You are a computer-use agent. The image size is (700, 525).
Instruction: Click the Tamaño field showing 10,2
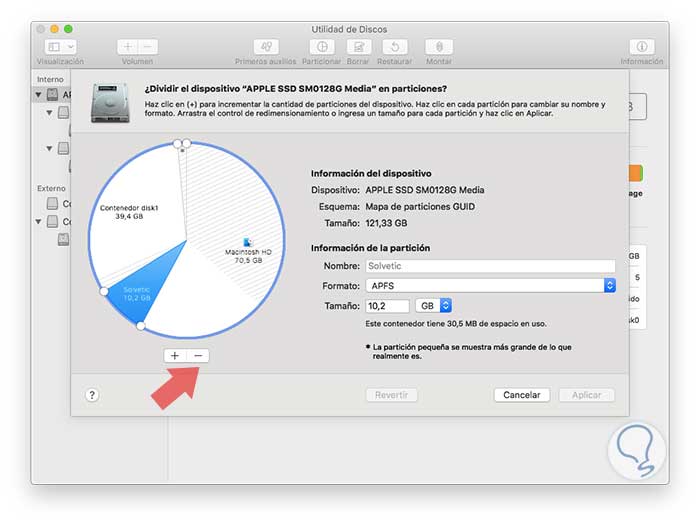(x=387, y=306)
